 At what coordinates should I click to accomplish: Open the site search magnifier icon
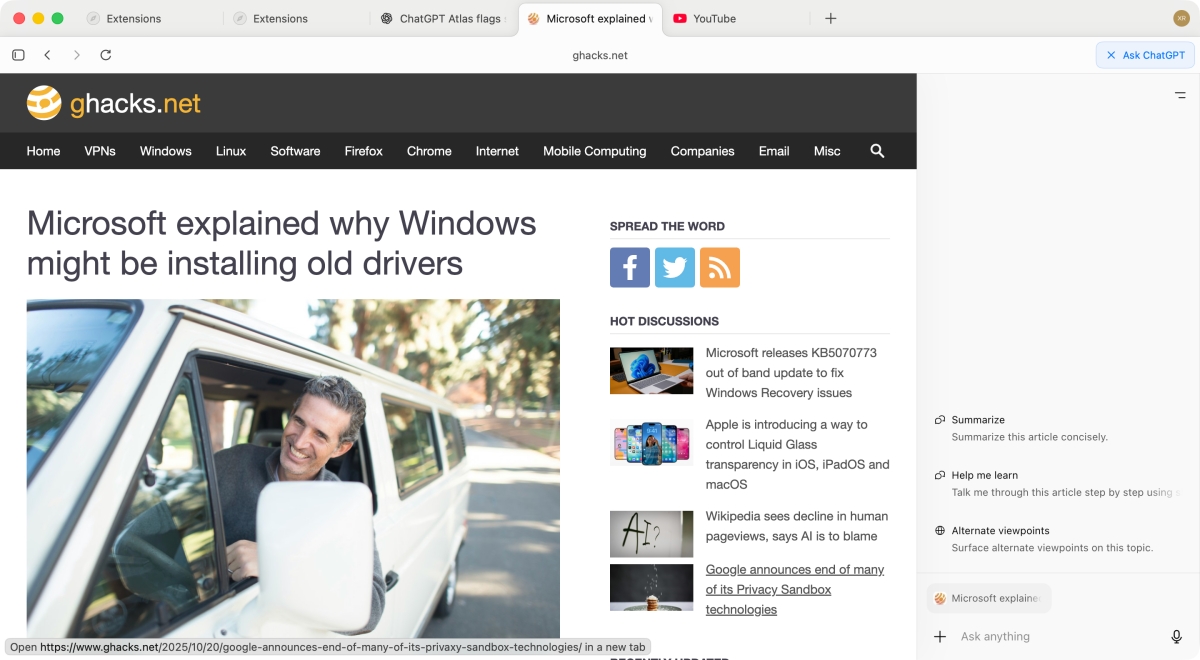click(877, 151)
